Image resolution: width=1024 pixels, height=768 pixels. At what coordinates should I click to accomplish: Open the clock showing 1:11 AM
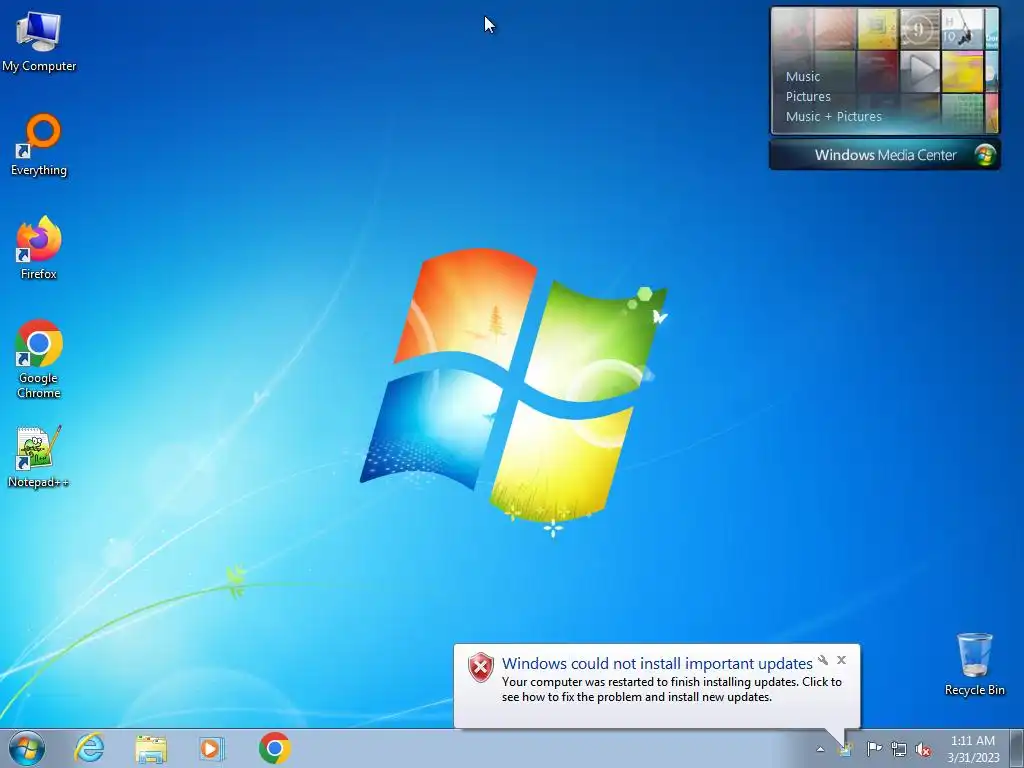[973, 749]
